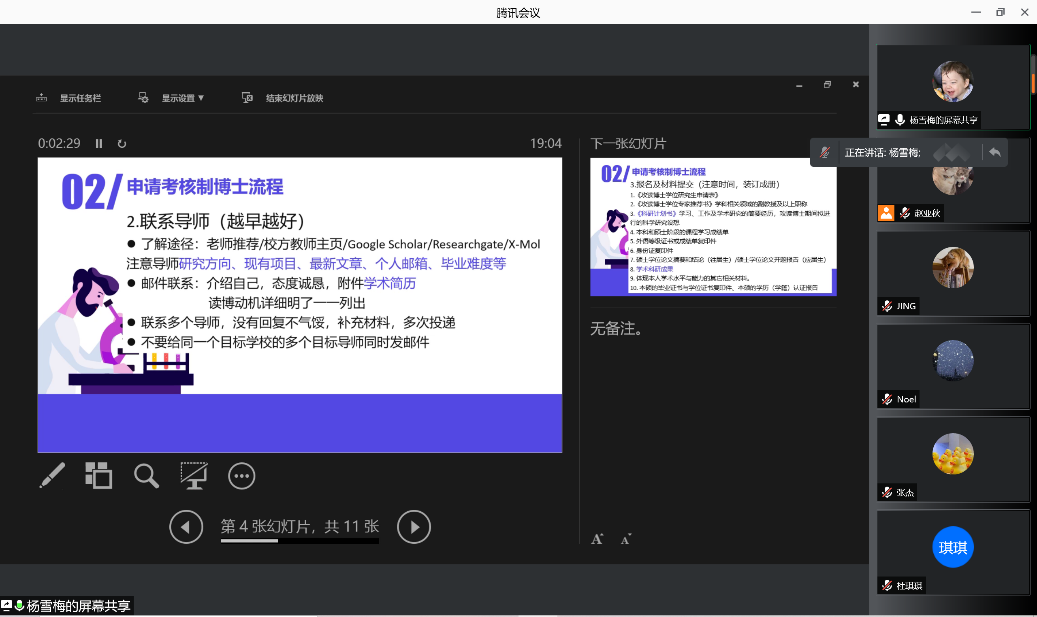Go to the previous slide
The image size is (1037, 617).
tap(186, 526)
